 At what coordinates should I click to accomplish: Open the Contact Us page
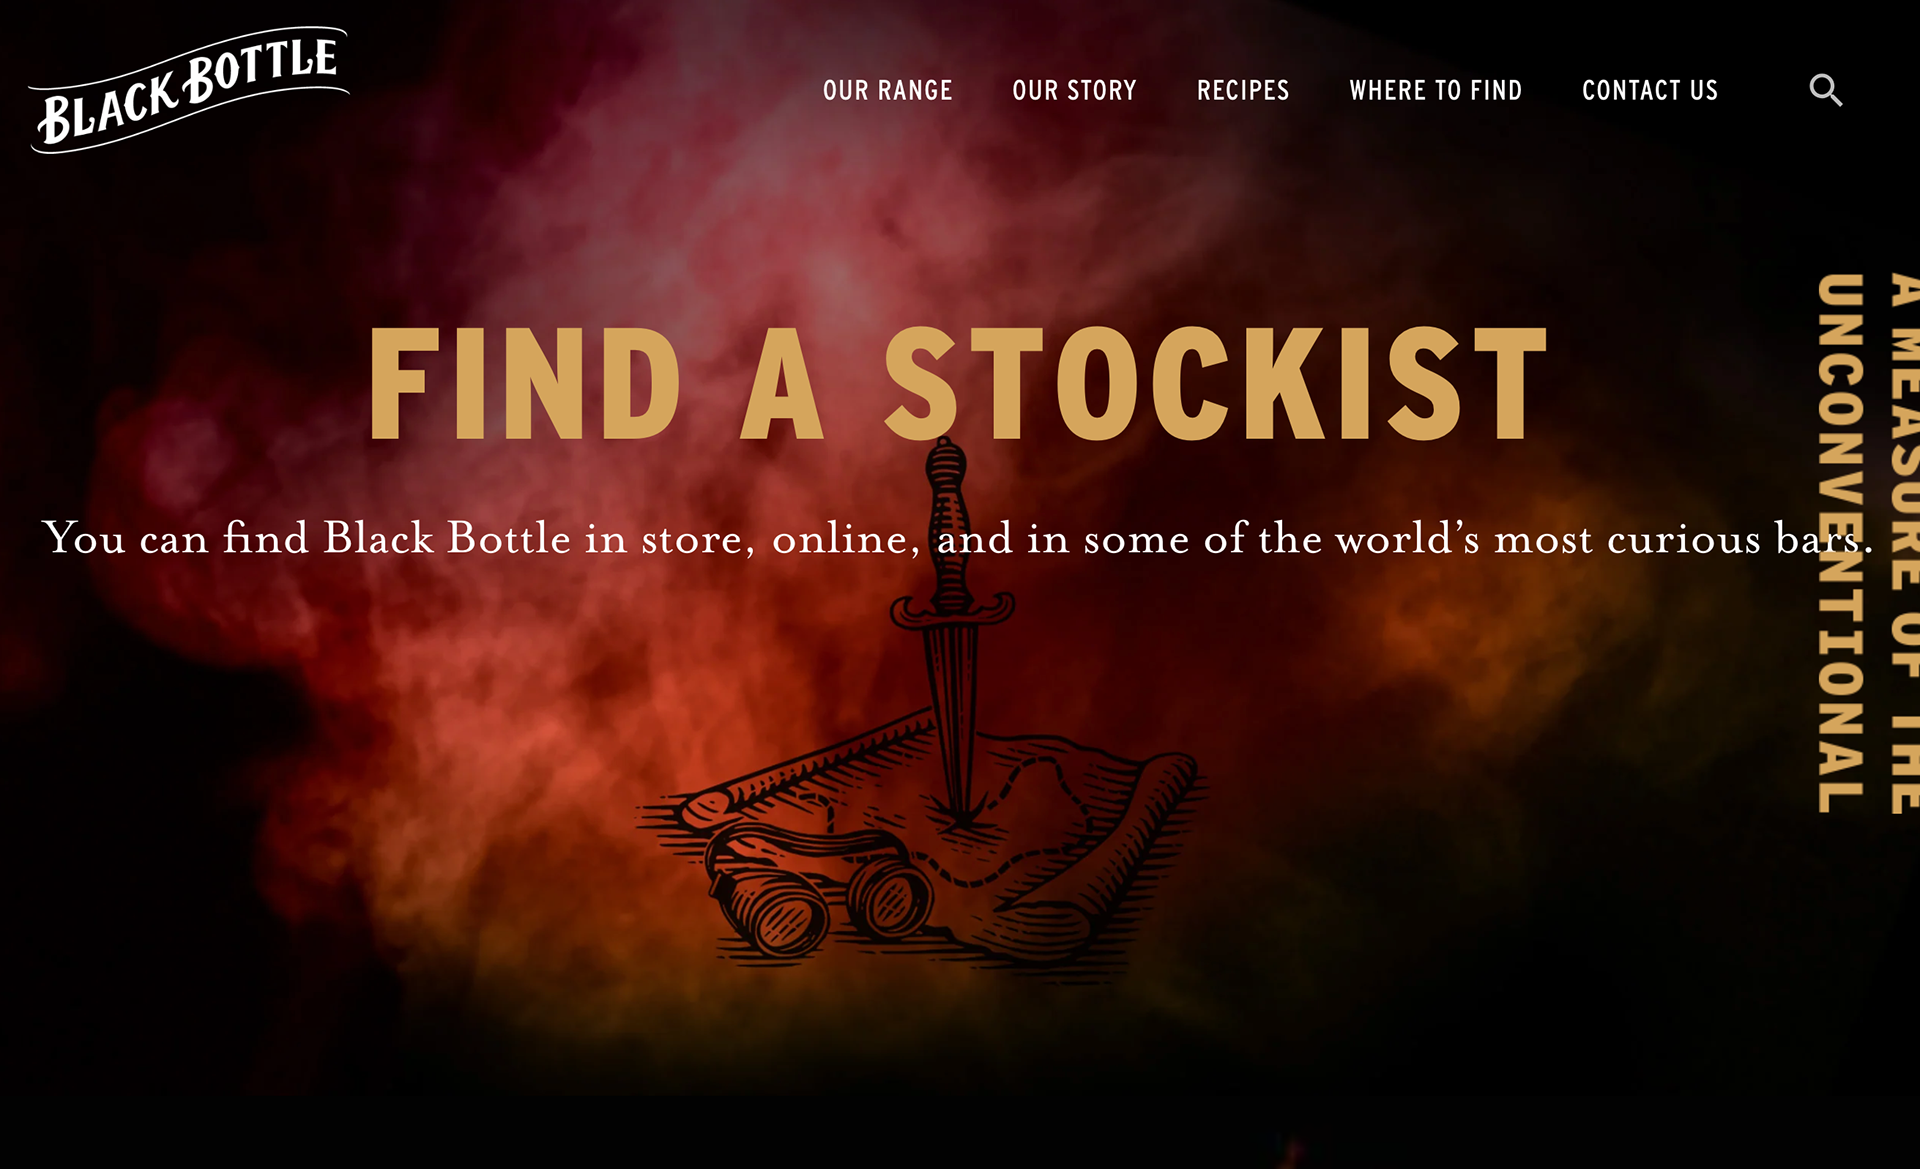(1650, 90)
